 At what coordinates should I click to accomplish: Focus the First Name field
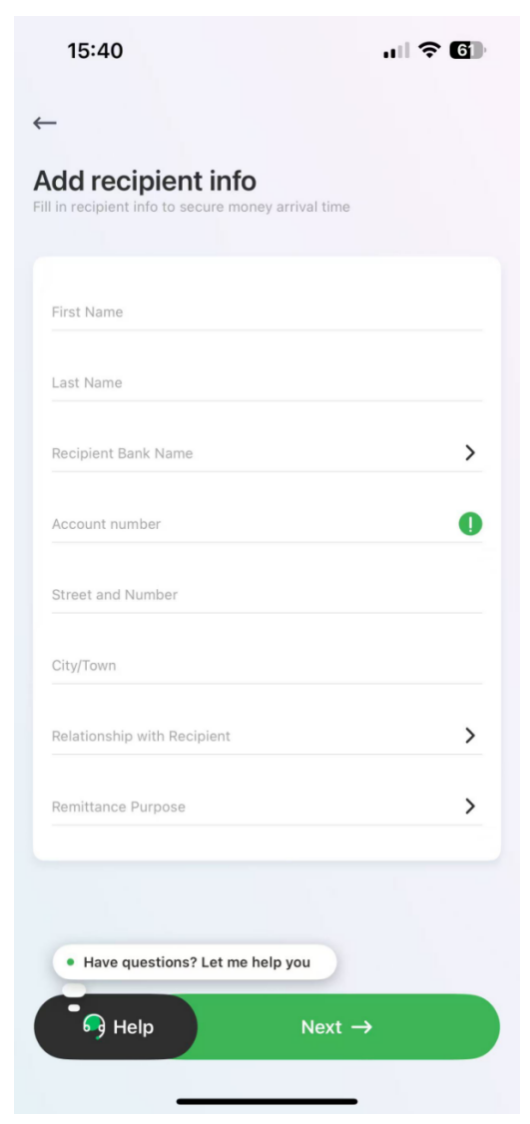coord(267,313)
